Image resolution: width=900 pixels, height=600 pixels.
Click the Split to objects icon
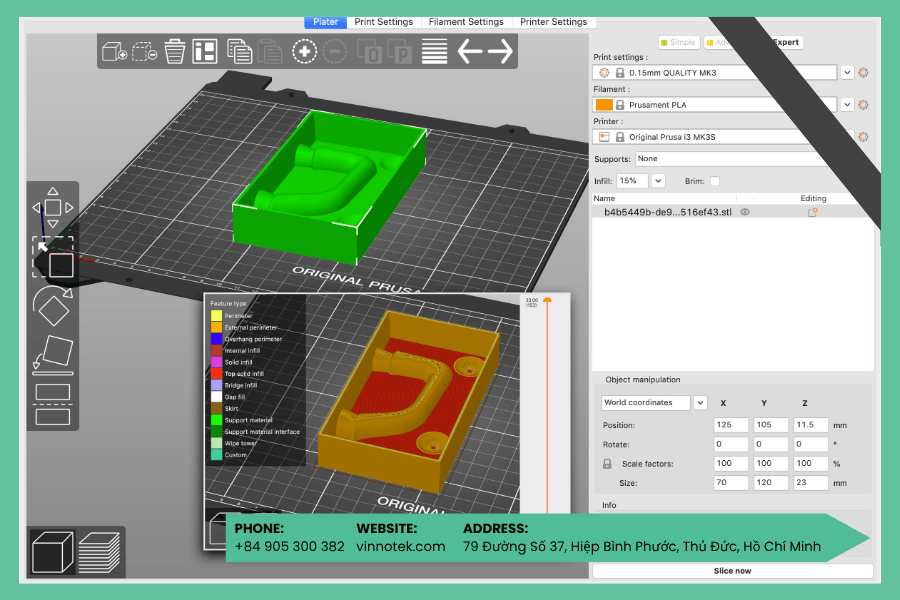pyautogui.click(x=370, y=52)
